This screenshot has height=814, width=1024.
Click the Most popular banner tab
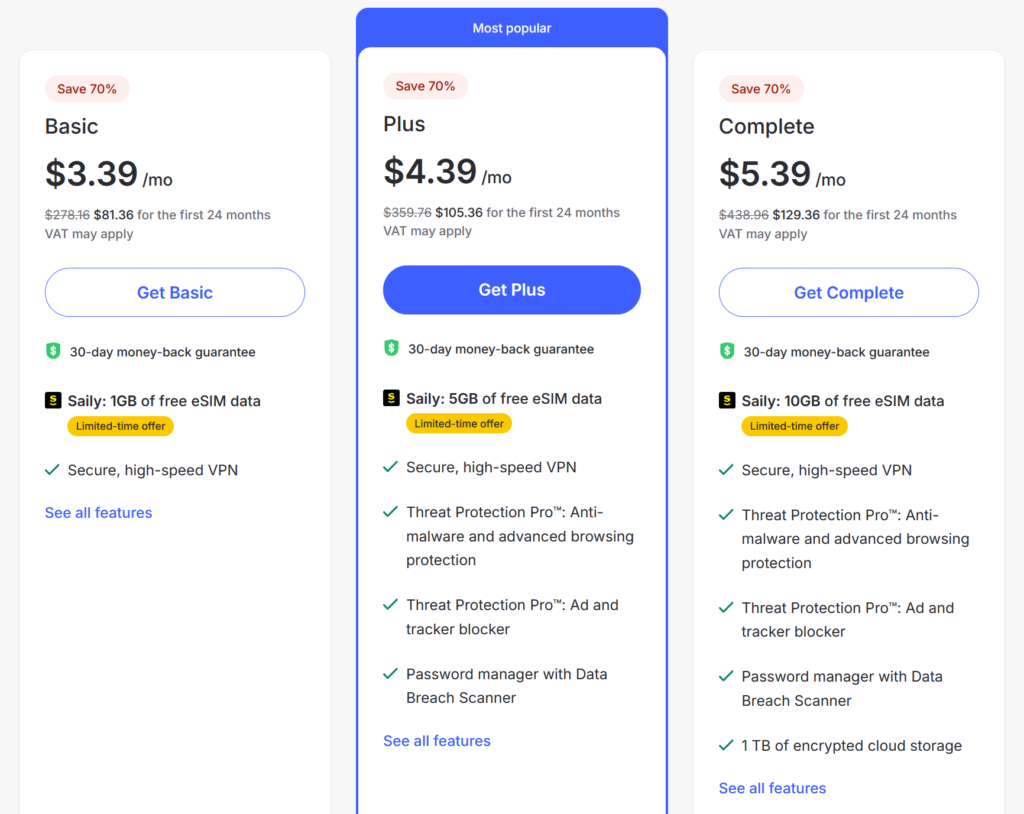(511, 27)
